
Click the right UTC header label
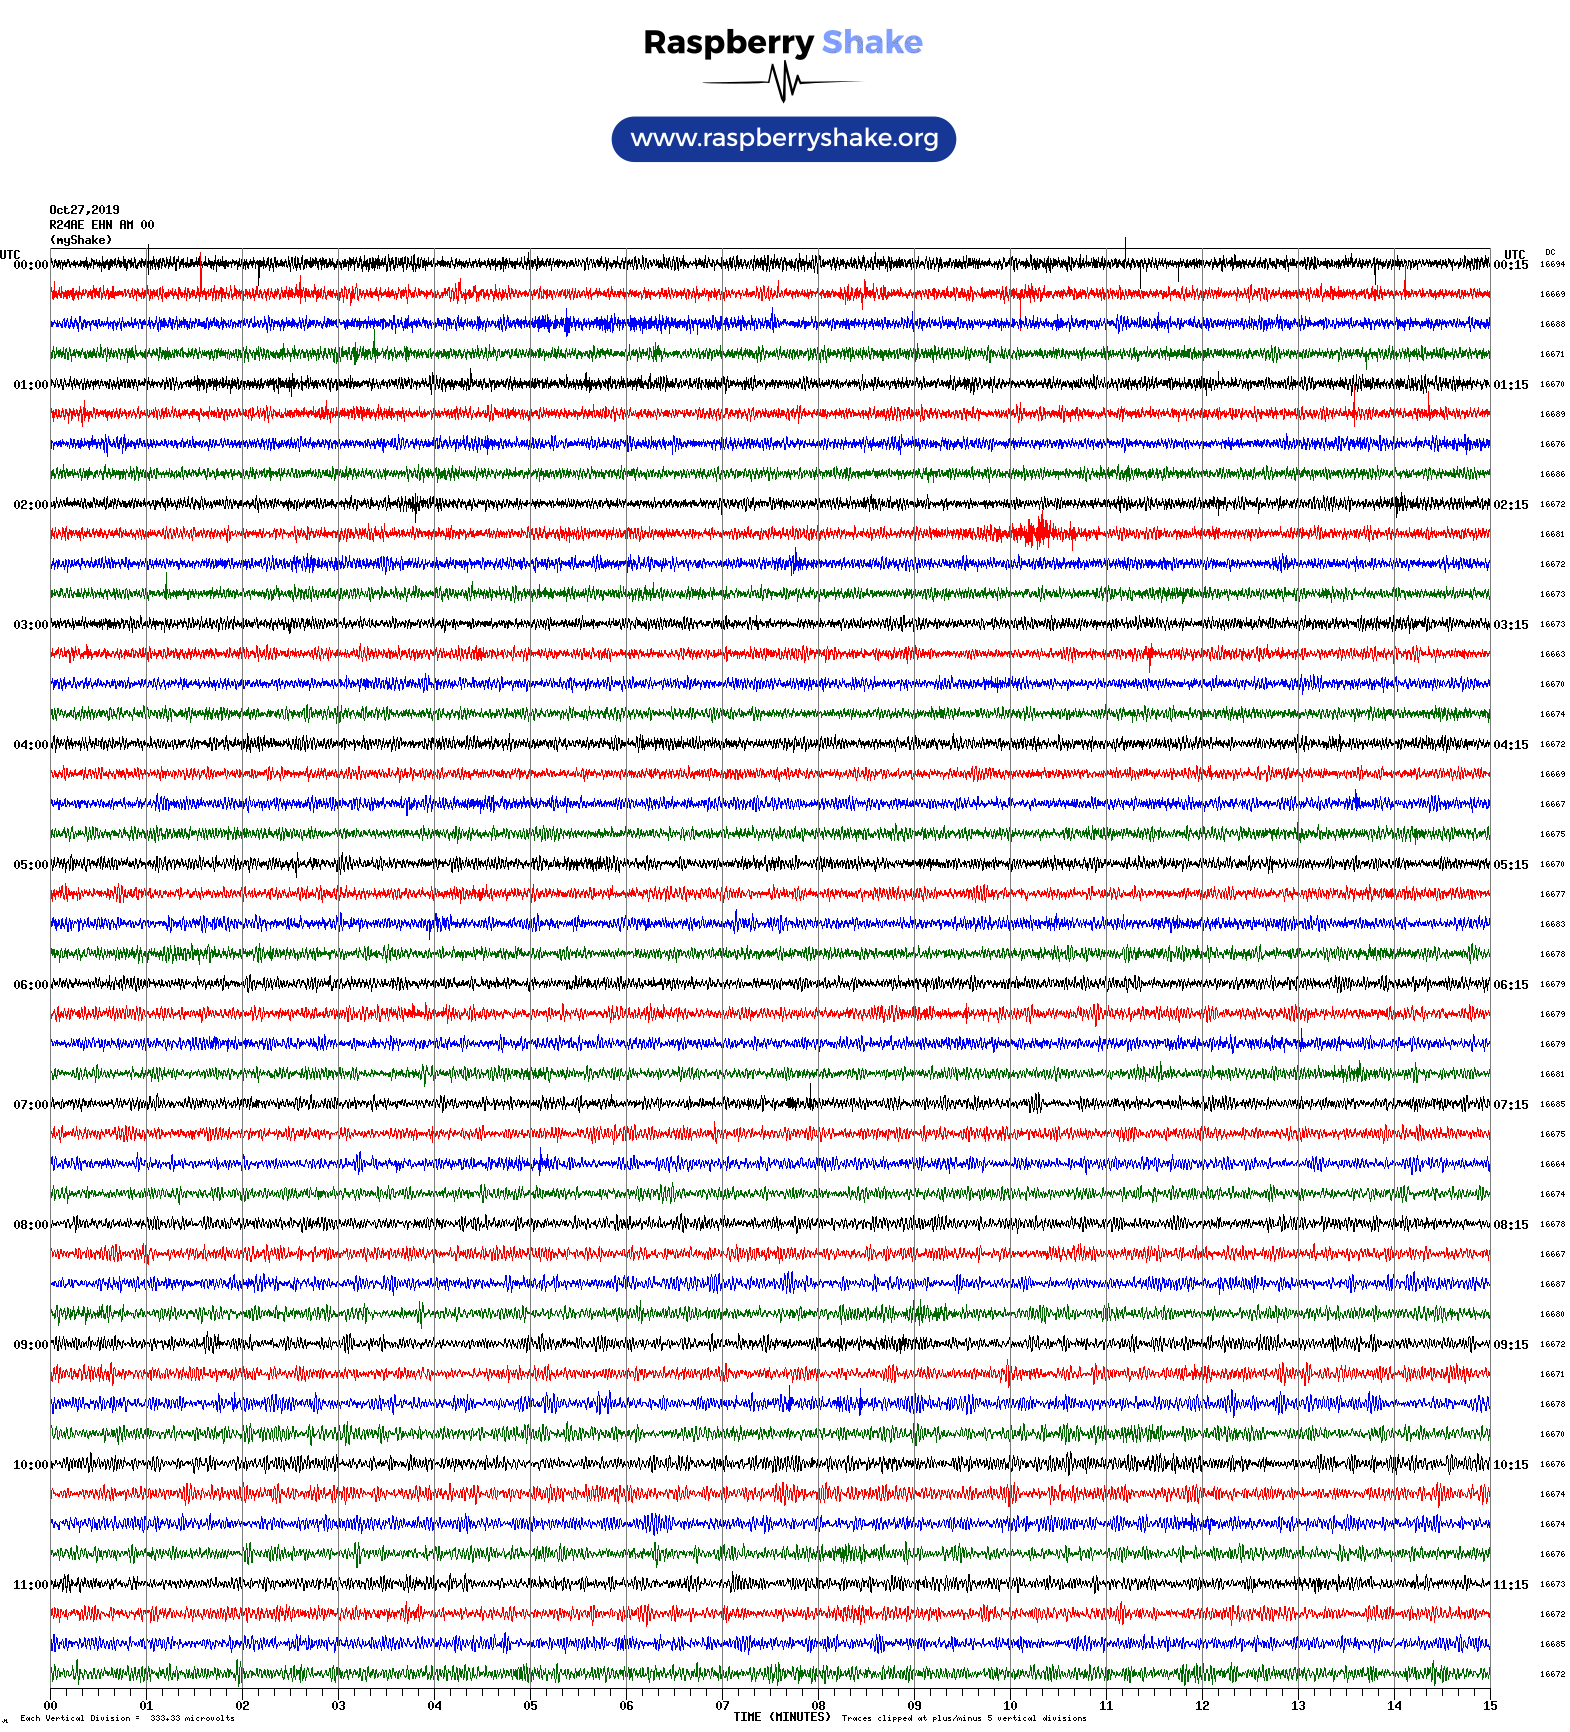point(1515,254)
